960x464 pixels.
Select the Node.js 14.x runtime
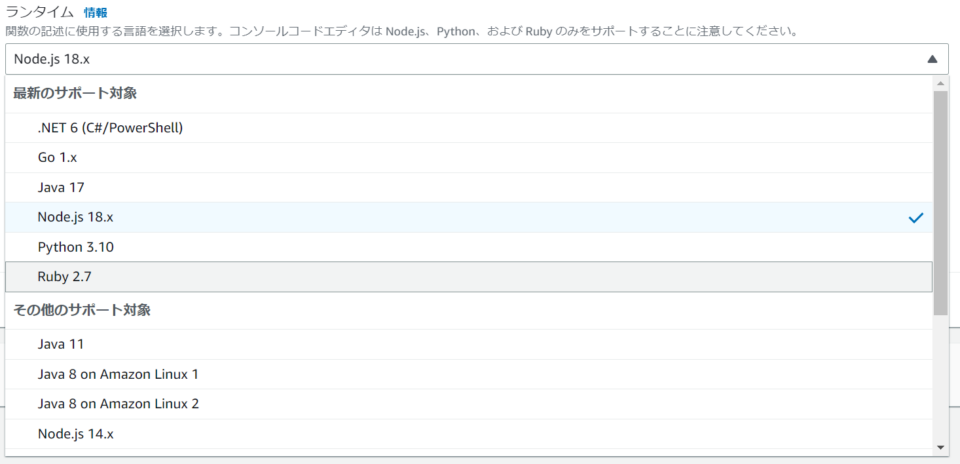click(76, 434)
